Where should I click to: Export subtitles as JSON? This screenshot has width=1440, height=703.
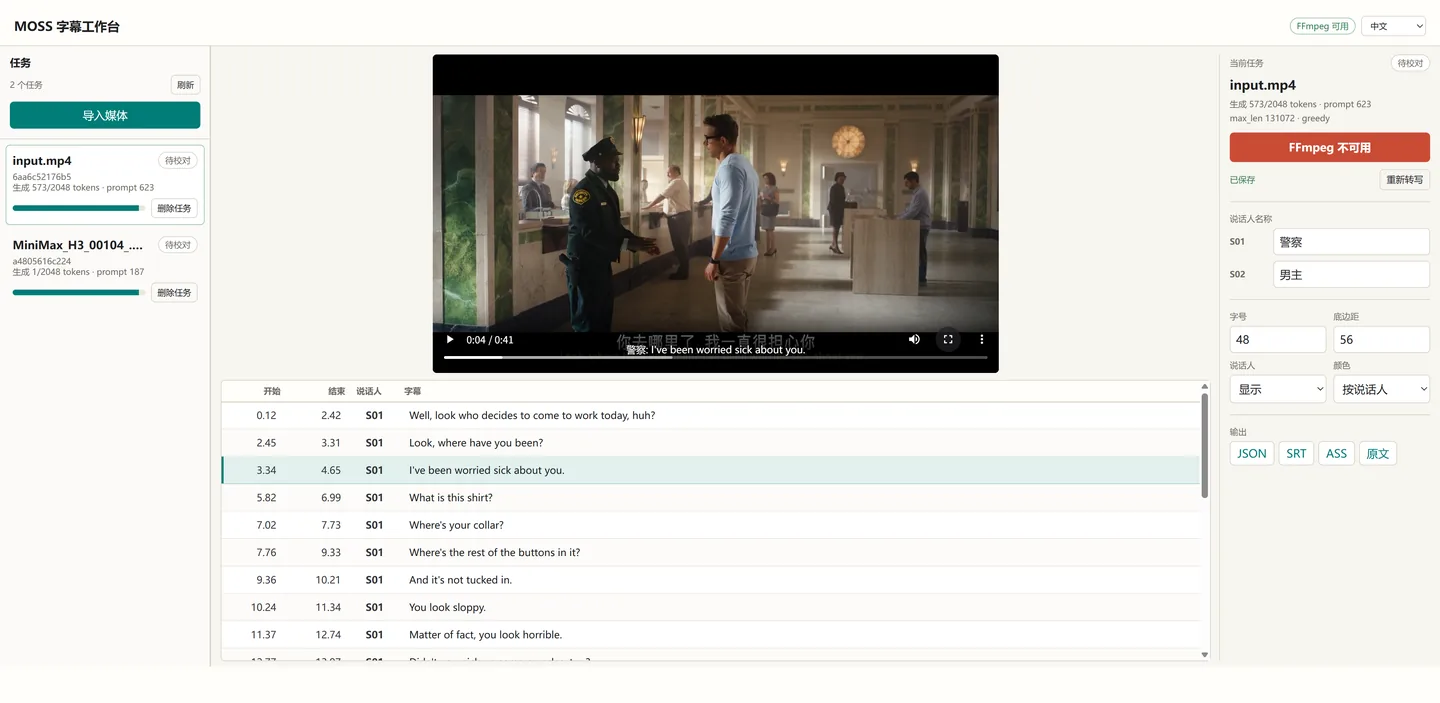[1252, 453]
